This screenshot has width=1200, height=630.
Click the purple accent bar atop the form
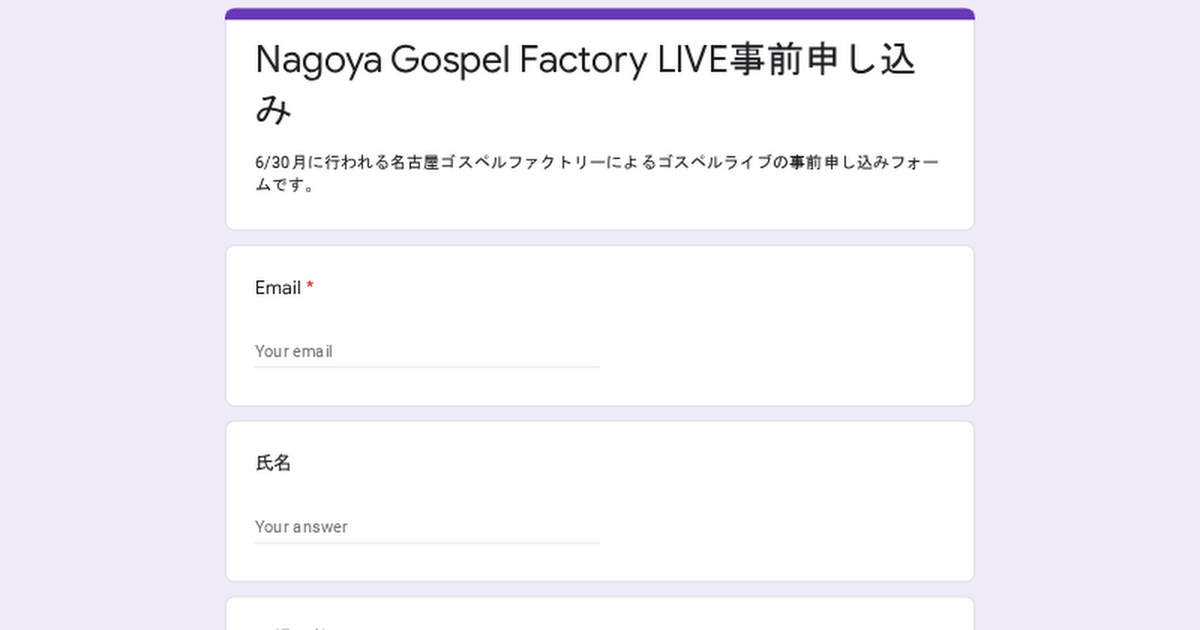click(x=600, y=14)
